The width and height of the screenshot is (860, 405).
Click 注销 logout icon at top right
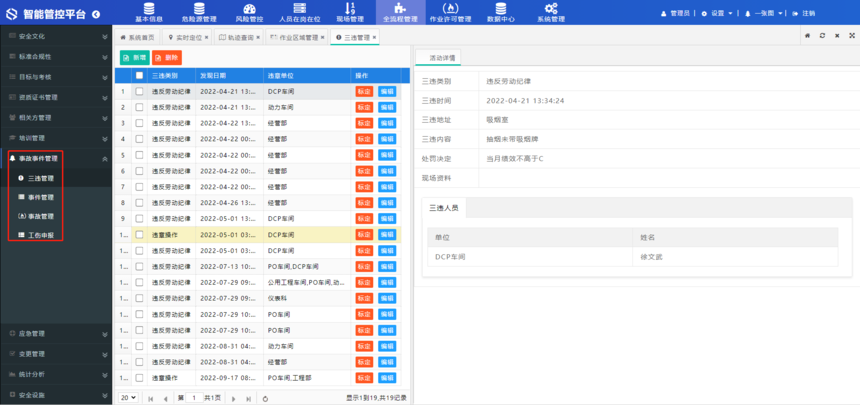point(795,13)
